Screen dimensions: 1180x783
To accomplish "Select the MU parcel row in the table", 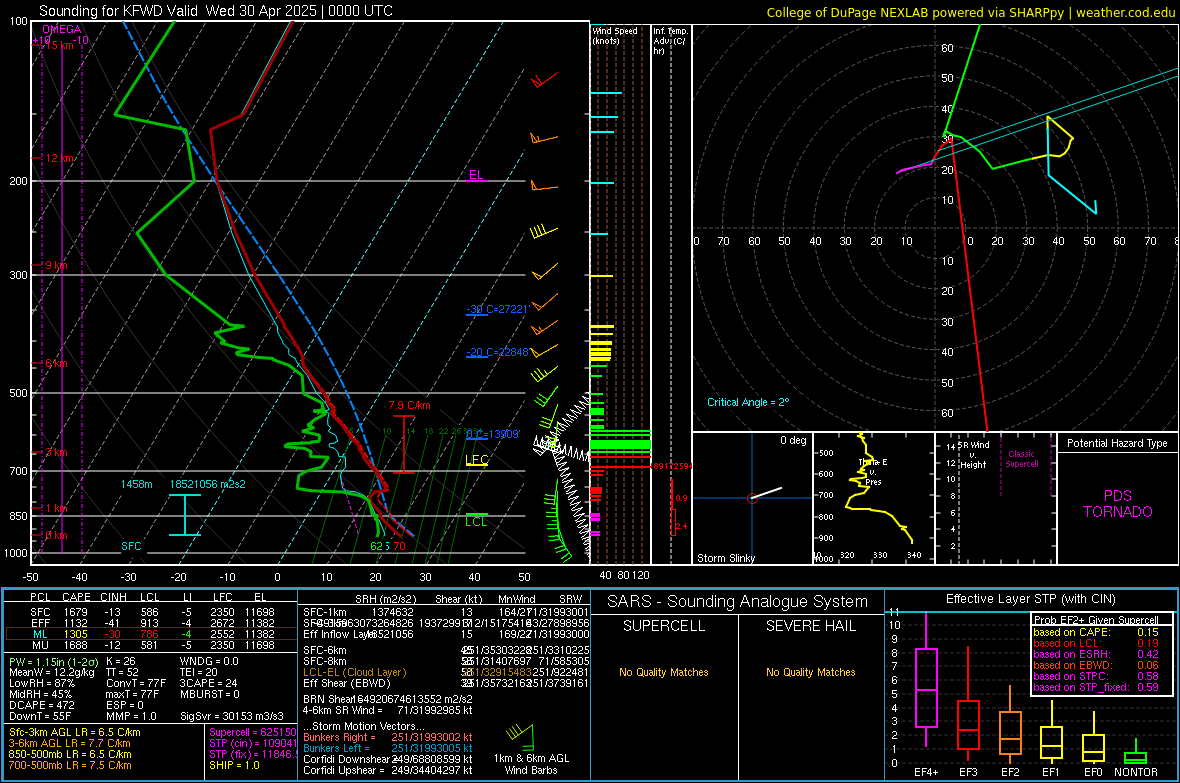I will tap(151, 644).
